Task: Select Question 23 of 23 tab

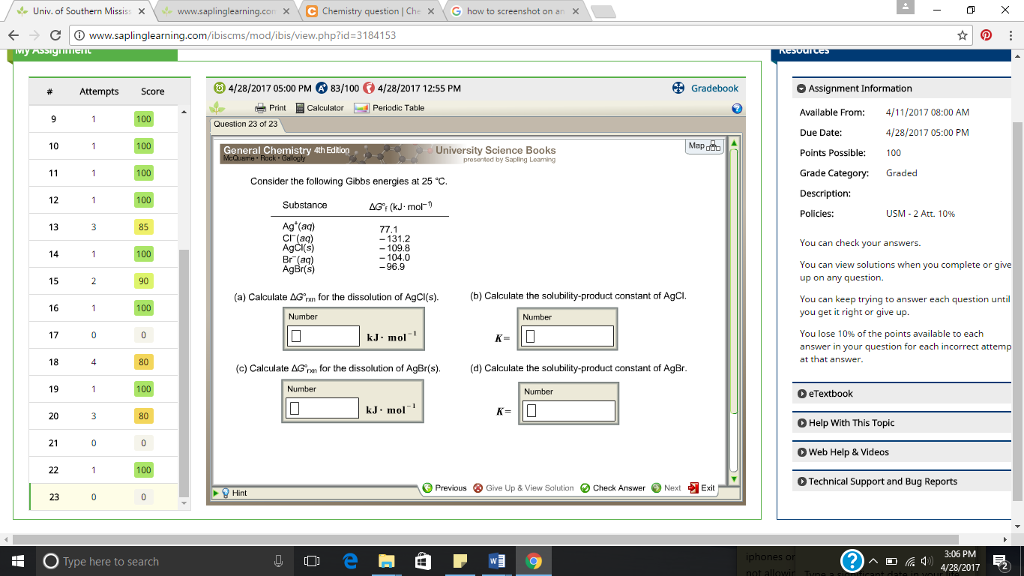Action: click(x=246, y=124)
